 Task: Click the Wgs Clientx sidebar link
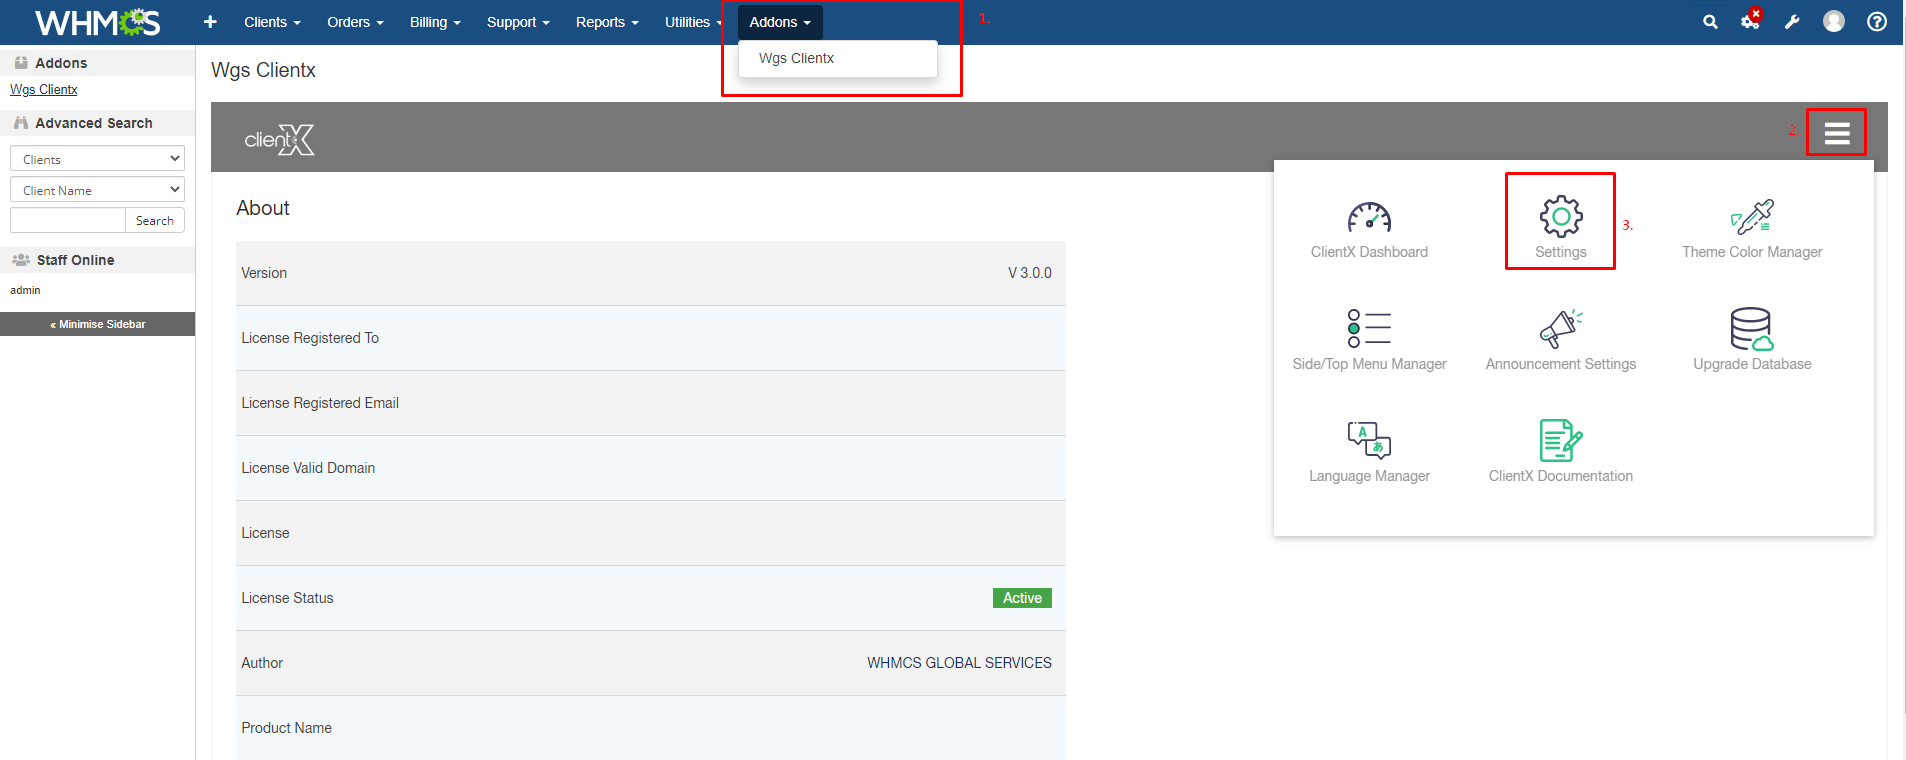click(x=44, y=90)
